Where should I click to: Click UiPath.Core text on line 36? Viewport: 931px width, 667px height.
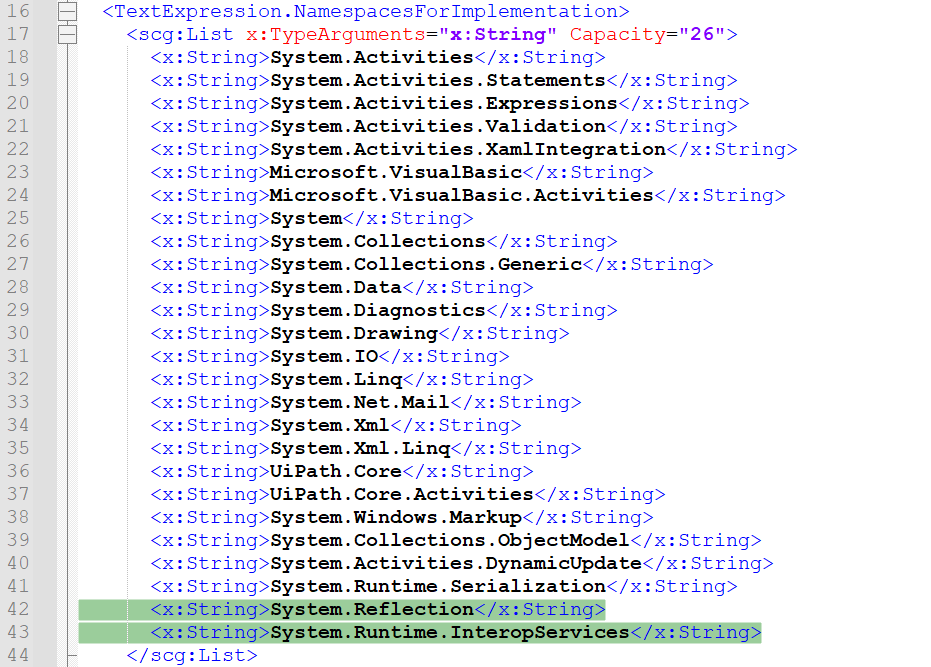(336, 471)
